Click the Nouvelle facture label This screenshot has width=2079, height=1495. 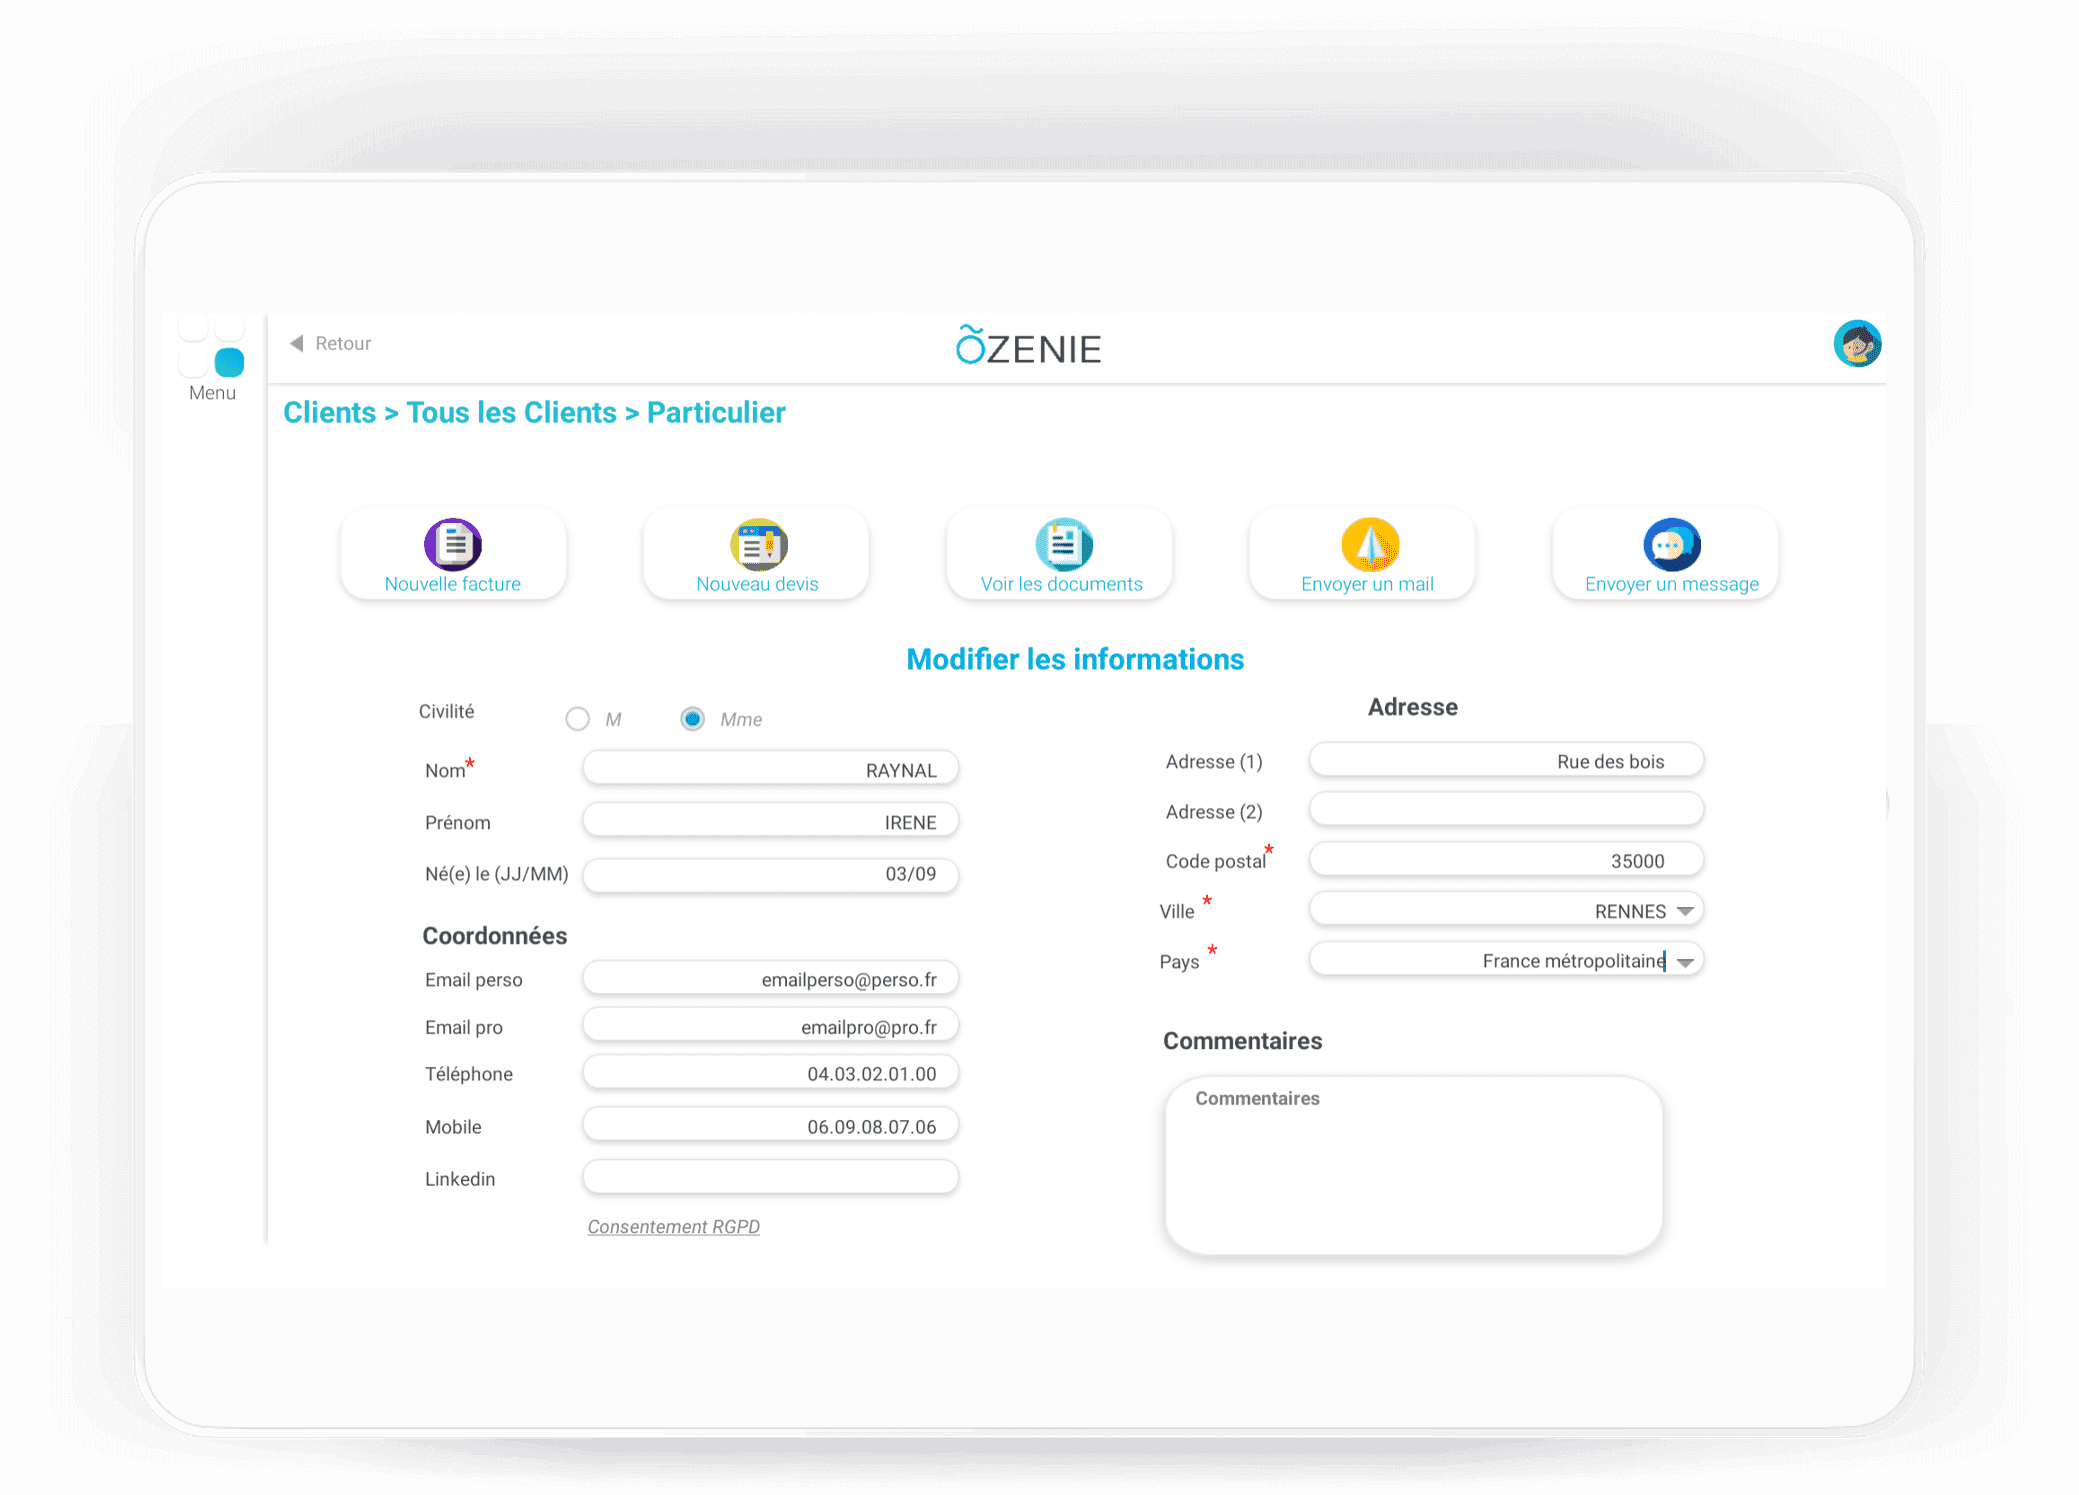(453, 584)
